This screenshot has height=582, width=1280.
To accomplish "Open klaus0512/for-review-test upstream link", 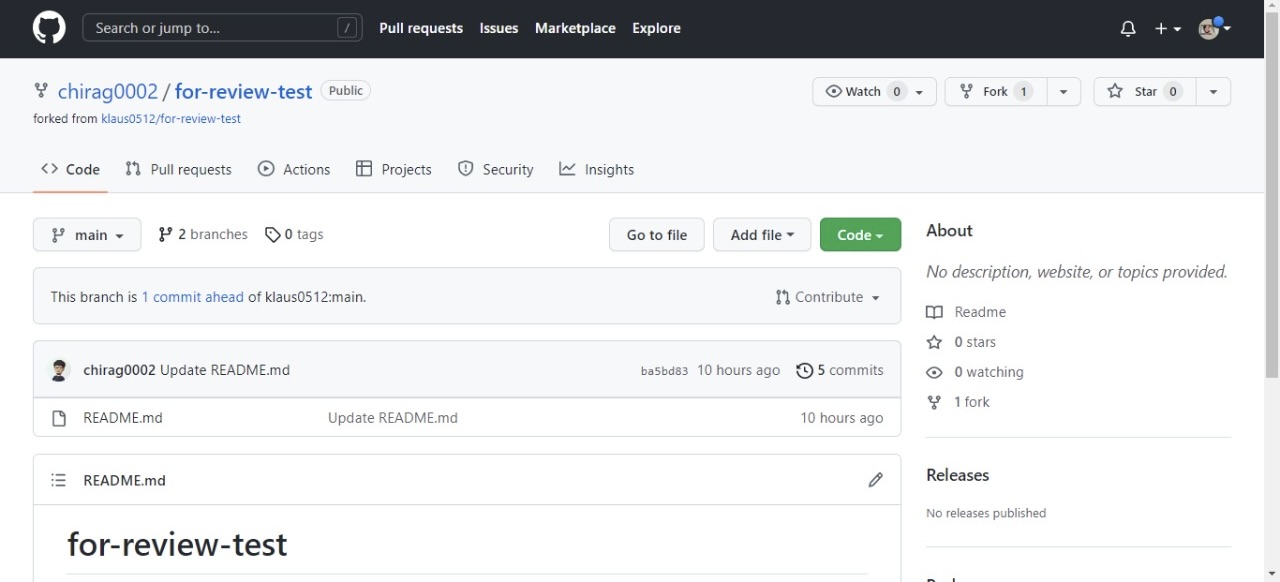I will coord(171,118).
